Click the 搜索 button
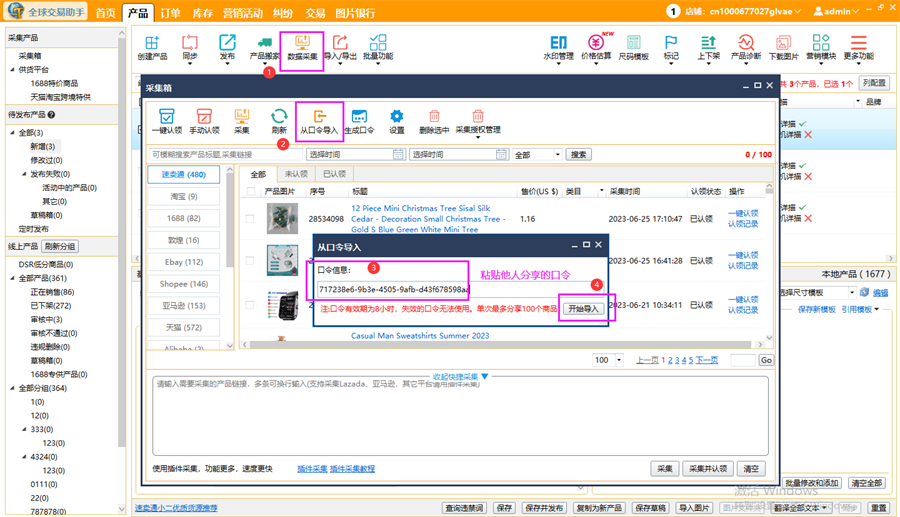Image resolution: width=900 pixels, height=517 pixels. click(x=579, y=154)
